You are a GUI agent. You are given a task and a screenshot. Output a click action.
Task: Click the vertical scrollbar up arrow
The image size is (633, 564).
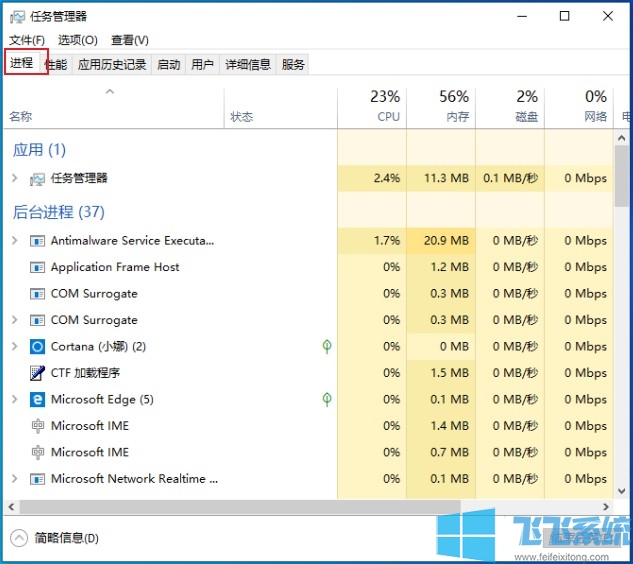[622, 138]
